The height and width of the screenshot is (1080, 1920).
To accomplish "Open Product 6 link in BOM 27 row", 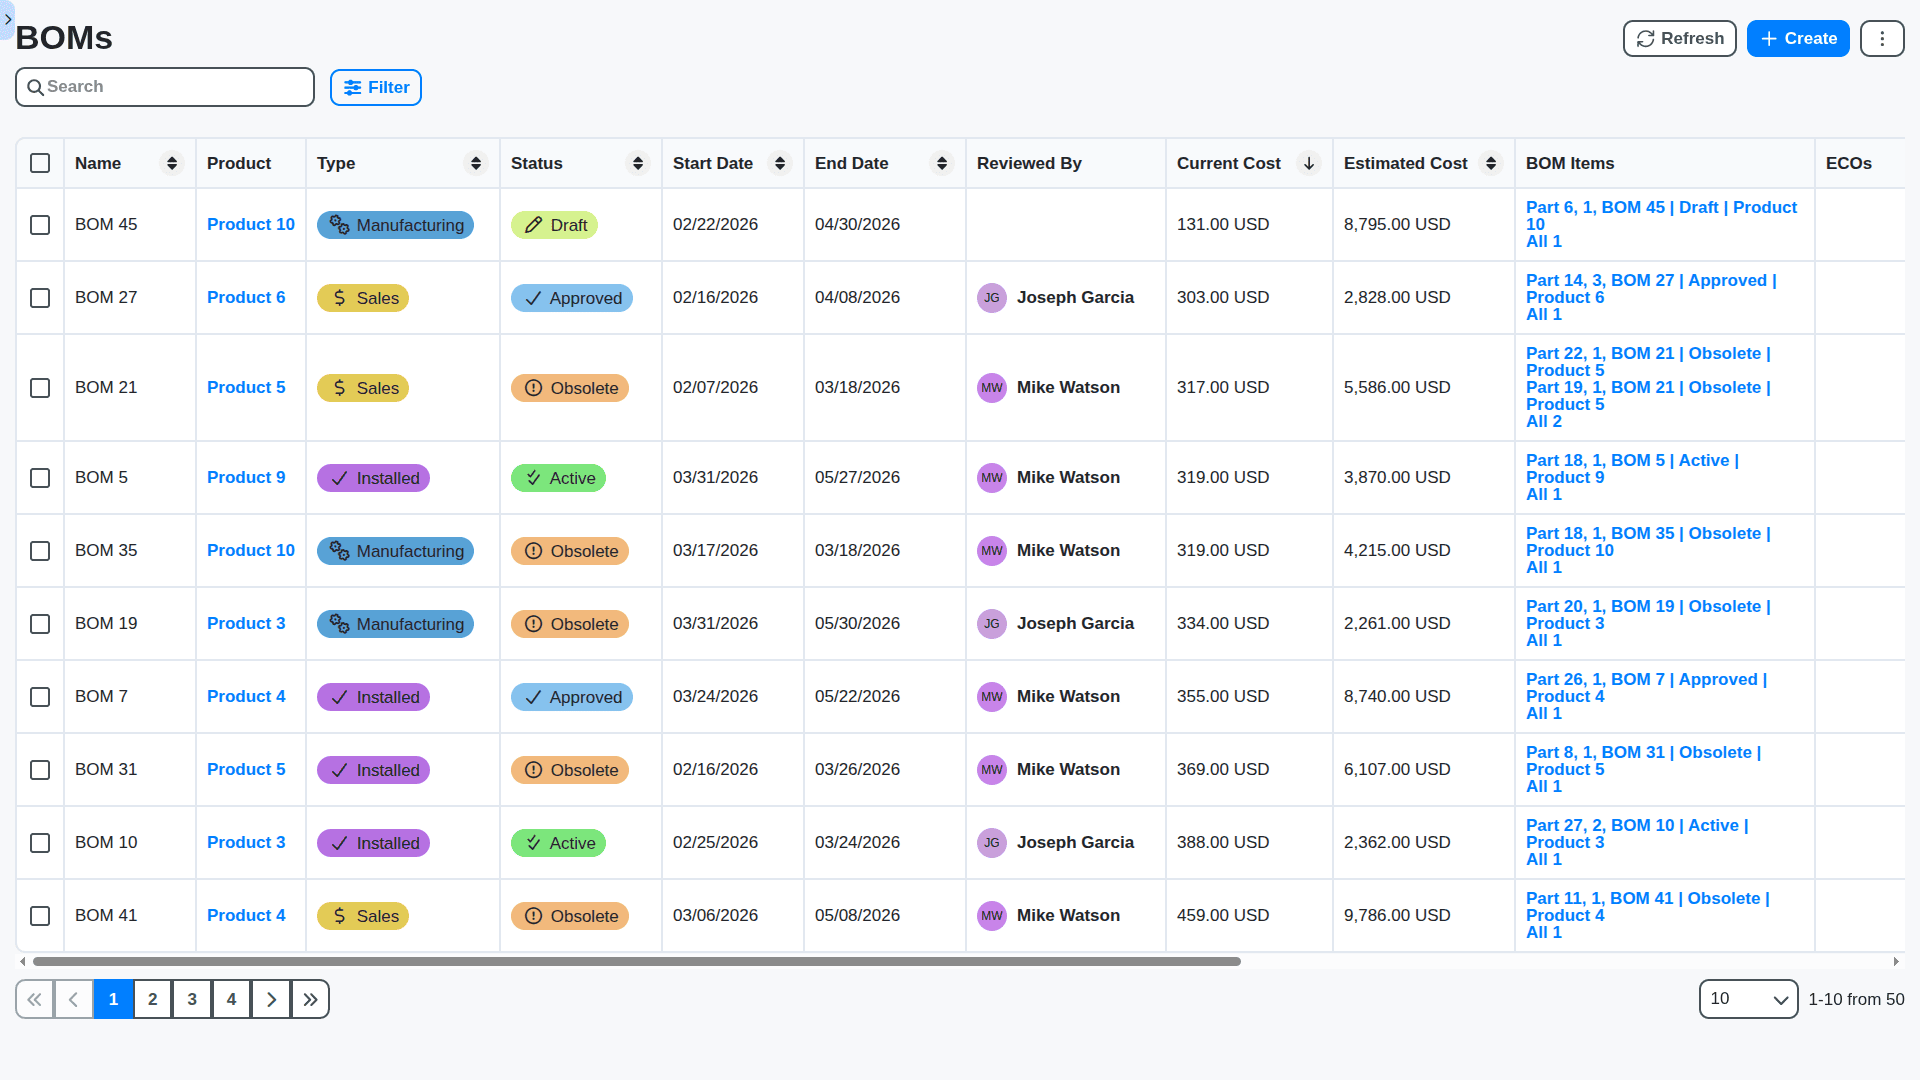I will [x=246, y=297].
